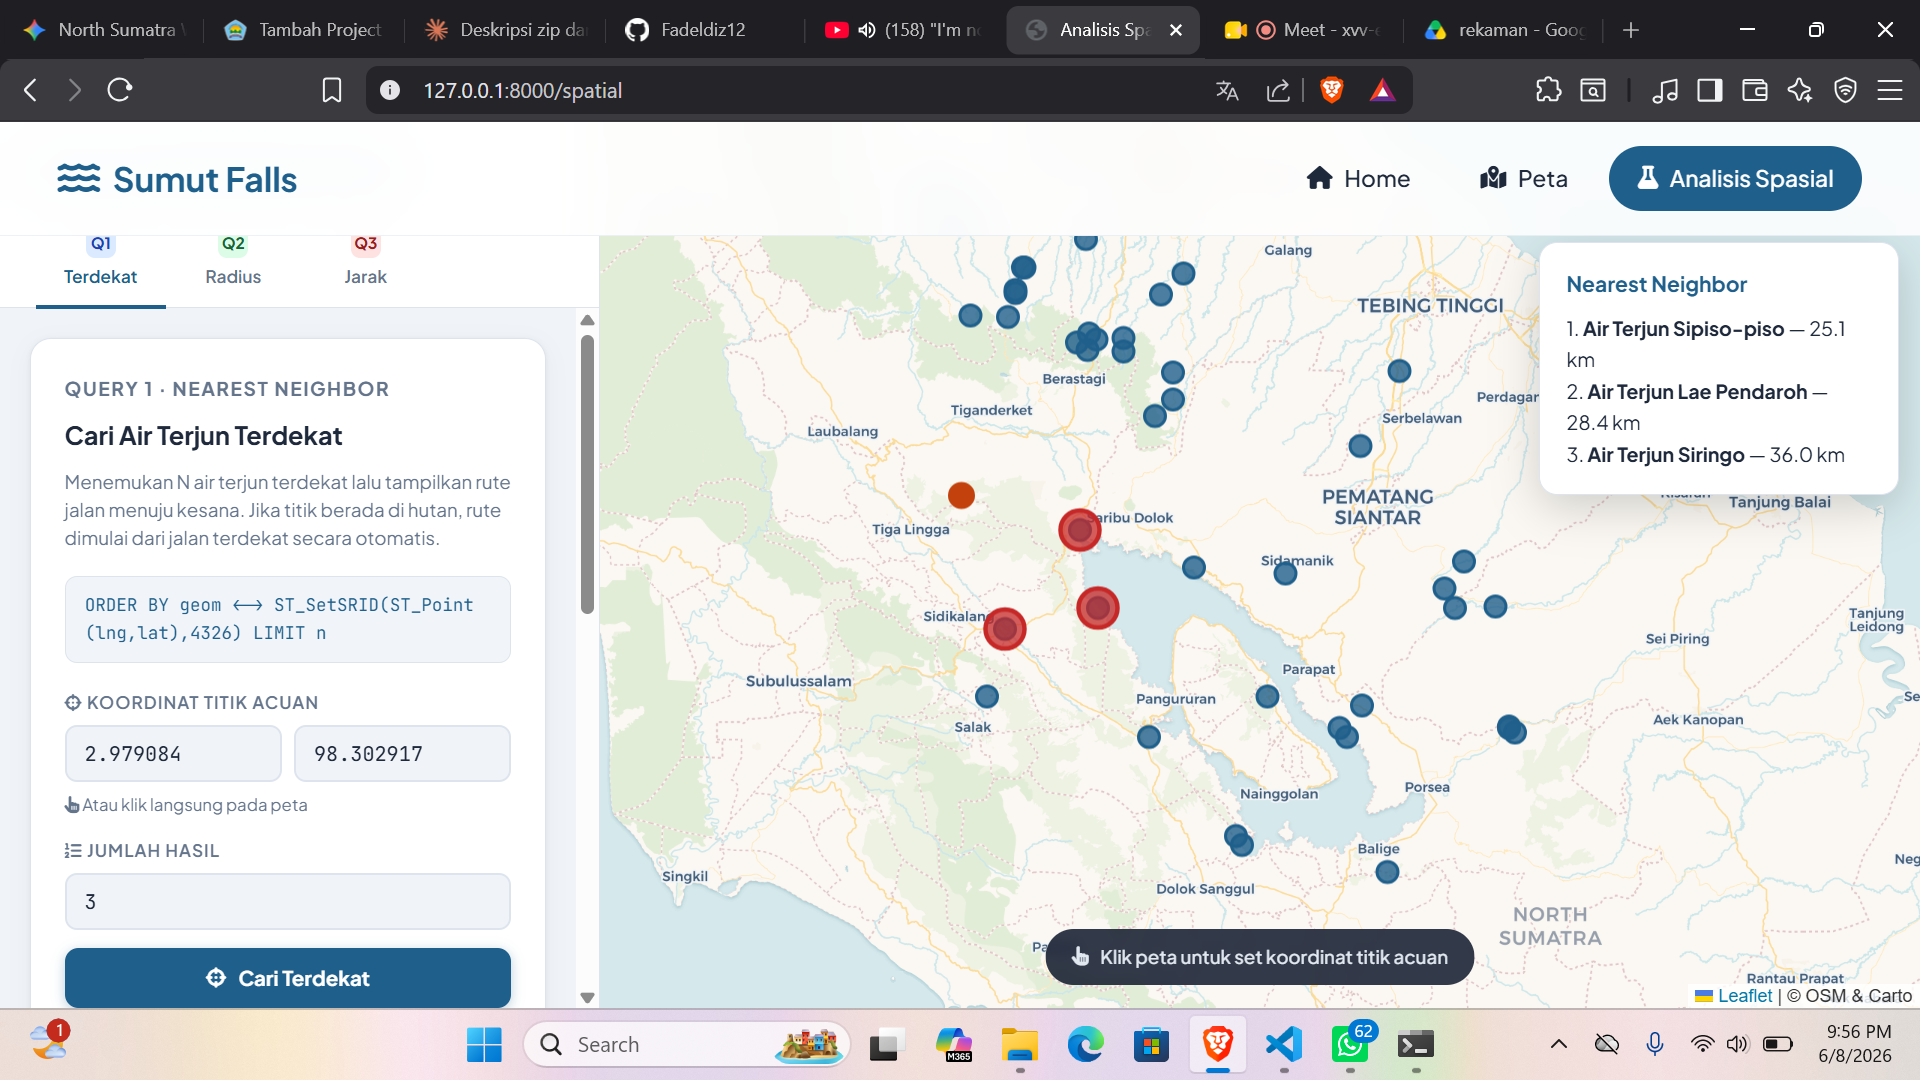Run the Cari Terdekat search

point(288,977)
